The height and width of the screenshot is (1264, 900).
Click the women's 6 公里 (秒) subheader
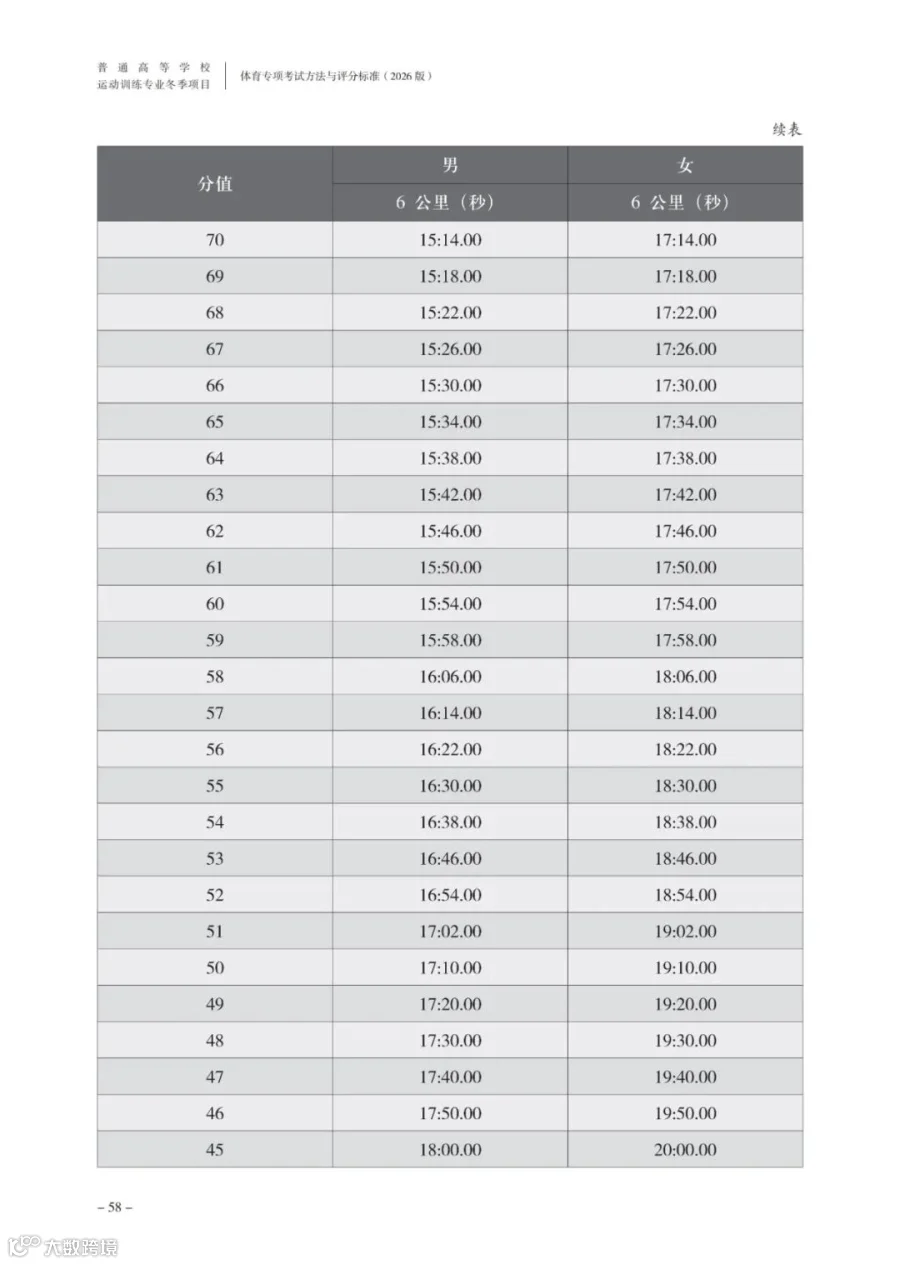click(x=685, y=202)
